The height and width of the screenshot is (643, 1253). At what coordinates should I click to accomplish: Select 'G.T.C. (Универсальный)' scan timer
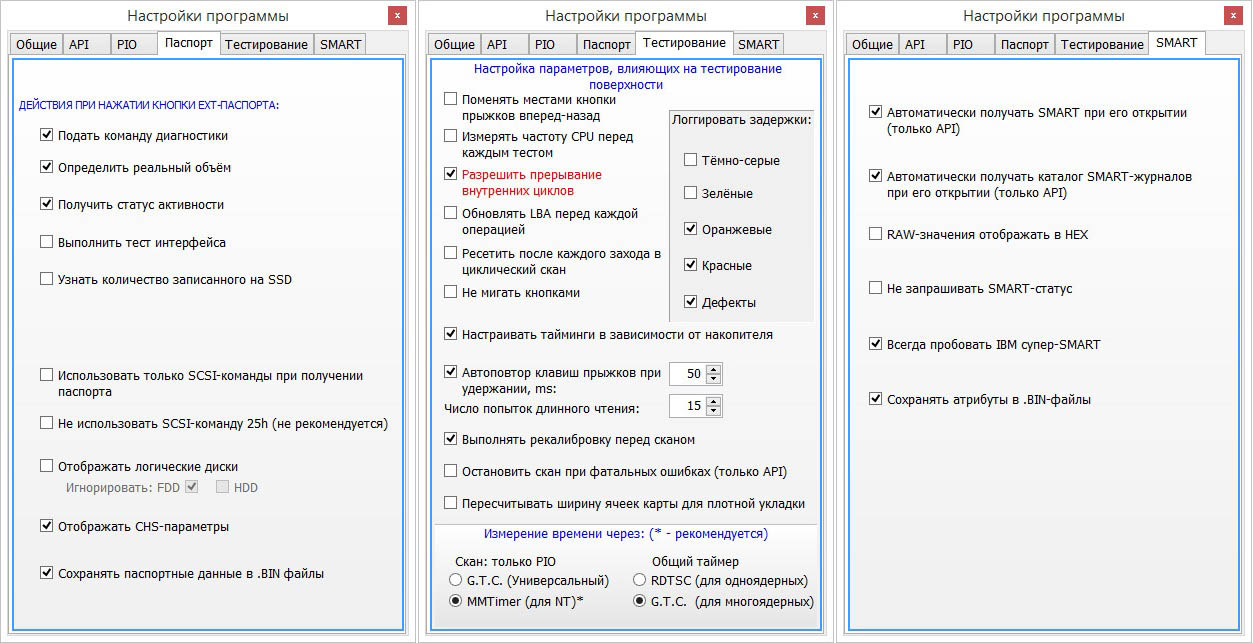tap(456, 580)
